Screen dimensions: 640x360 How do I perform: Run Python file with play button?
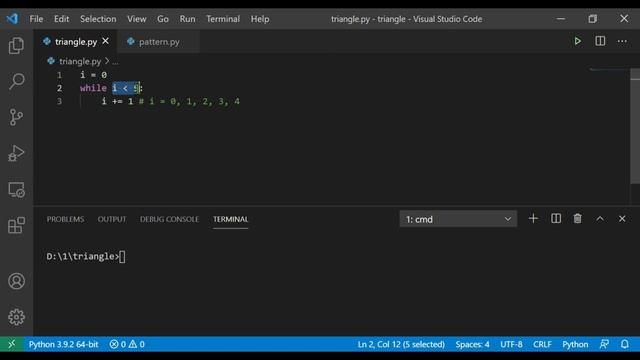[x=578, y=41]
